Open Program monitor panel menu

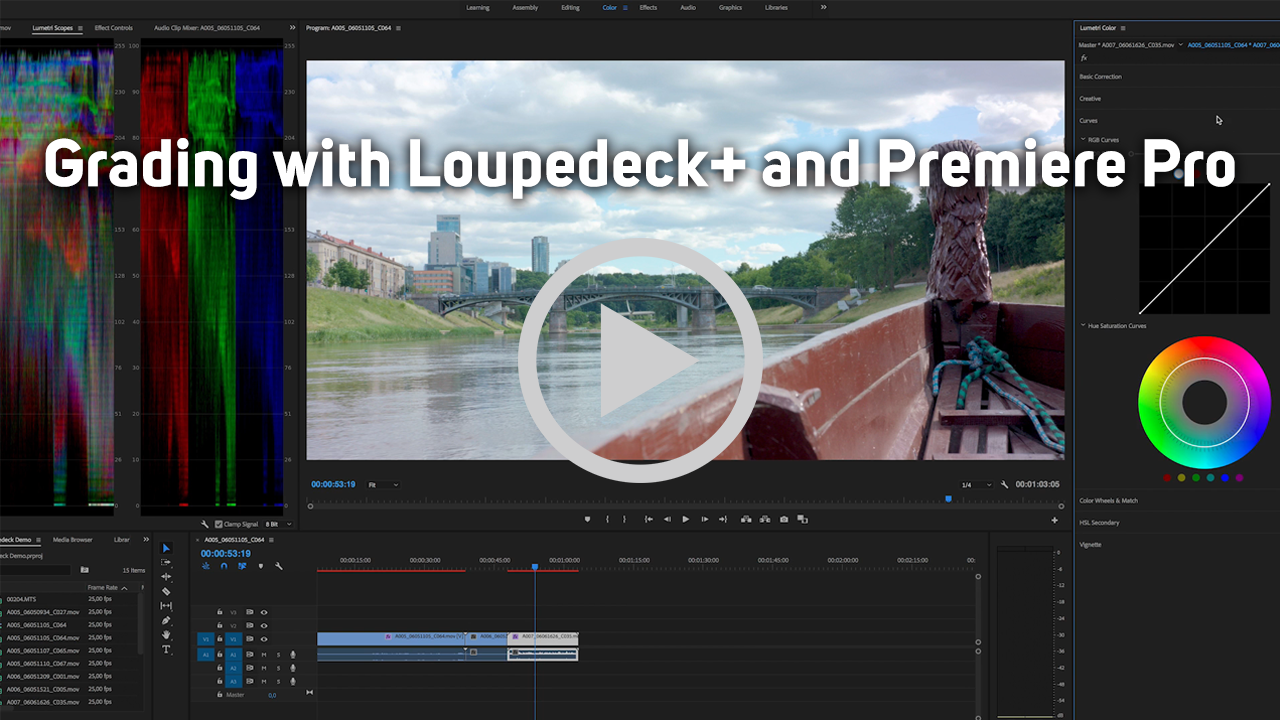(x=399, y=28)
